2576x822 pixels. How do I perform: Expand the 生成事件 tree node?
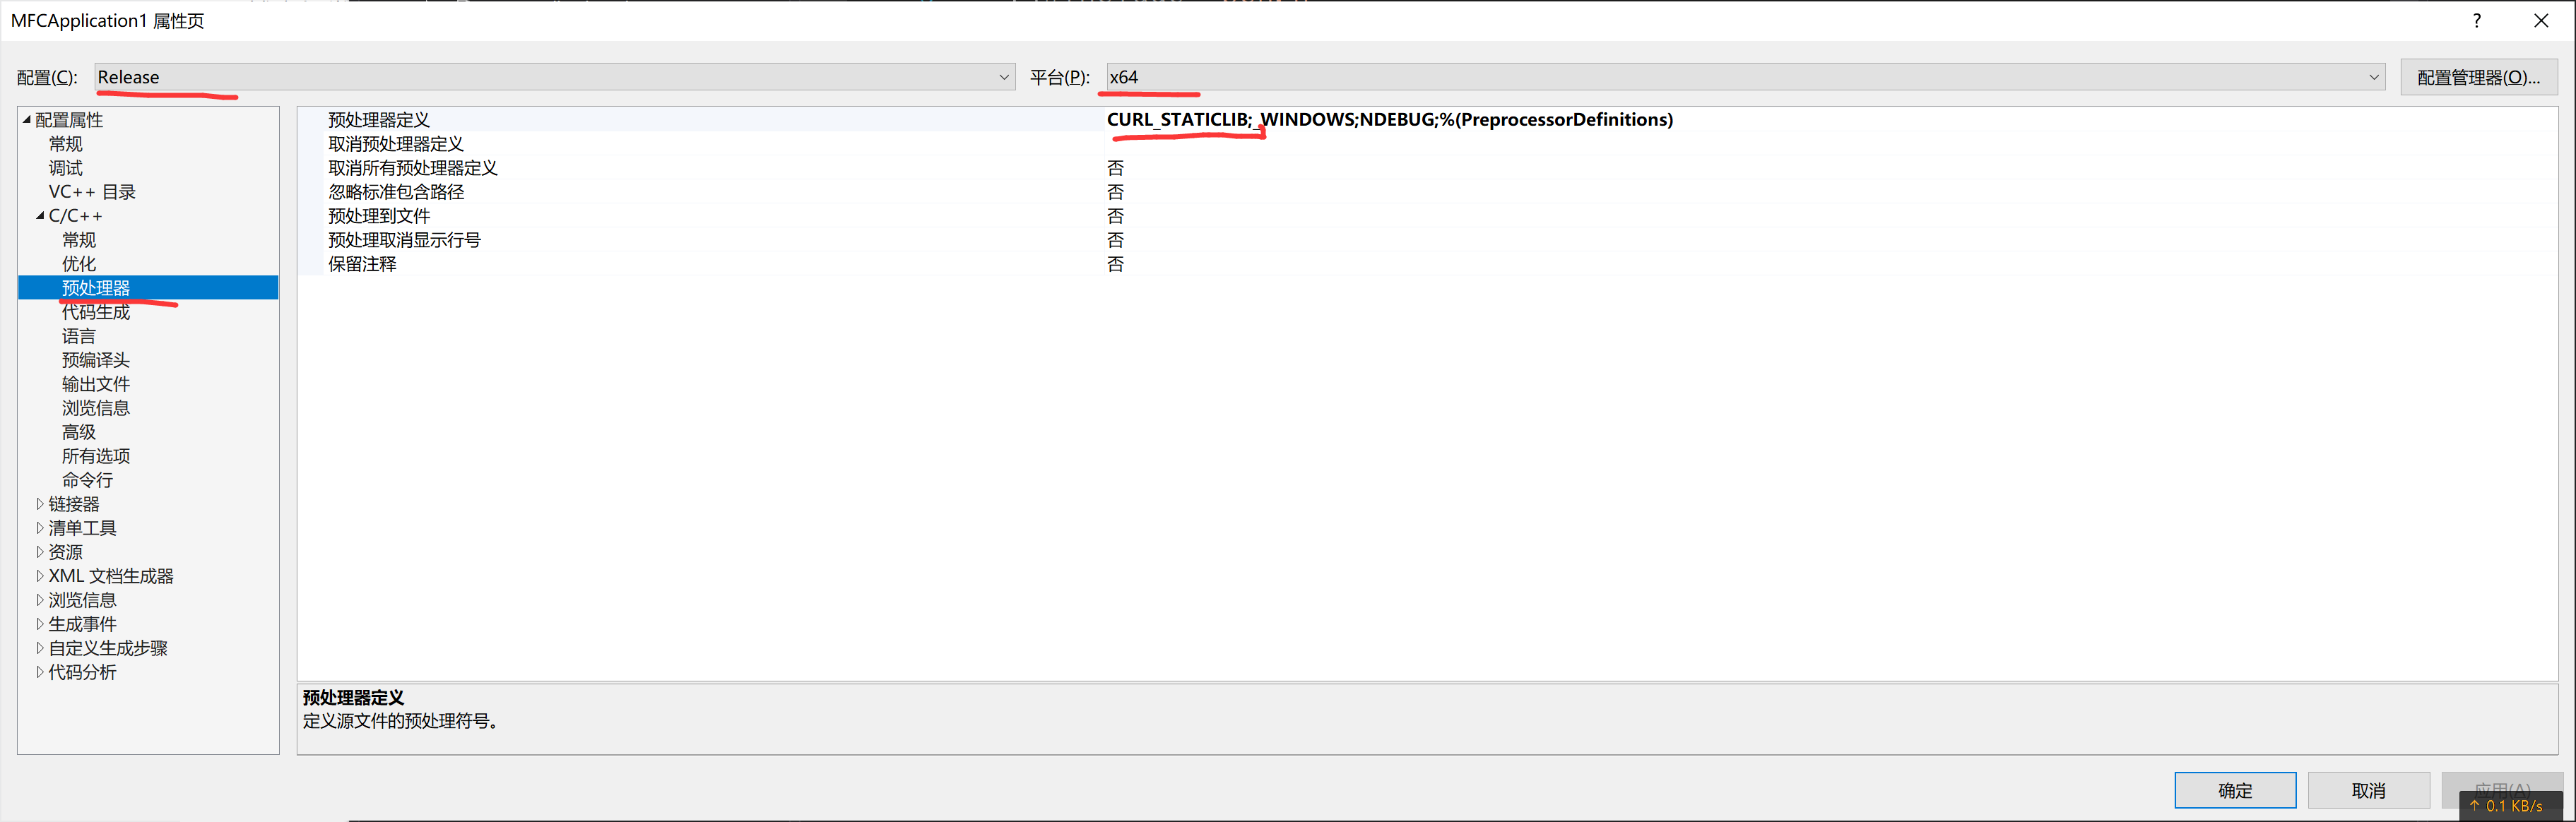coord(40,624)
